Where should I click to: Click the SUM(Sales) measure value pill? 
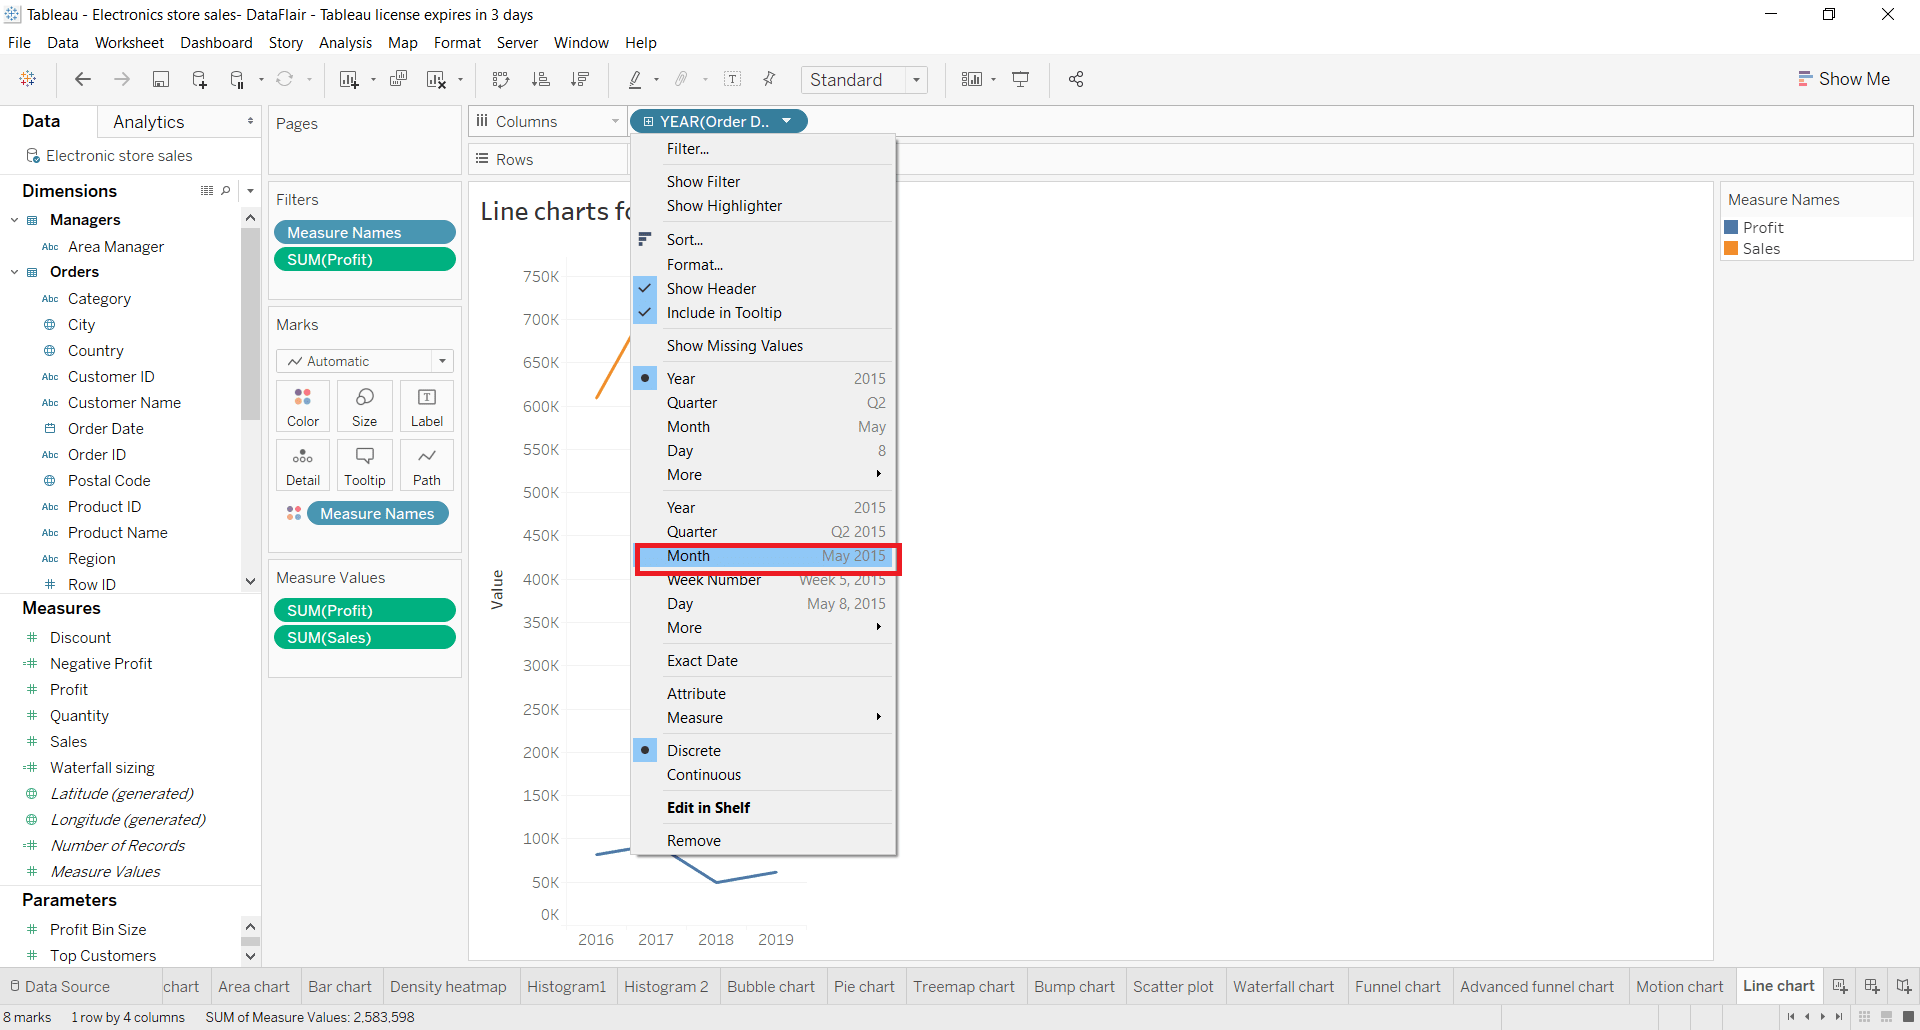364,637
